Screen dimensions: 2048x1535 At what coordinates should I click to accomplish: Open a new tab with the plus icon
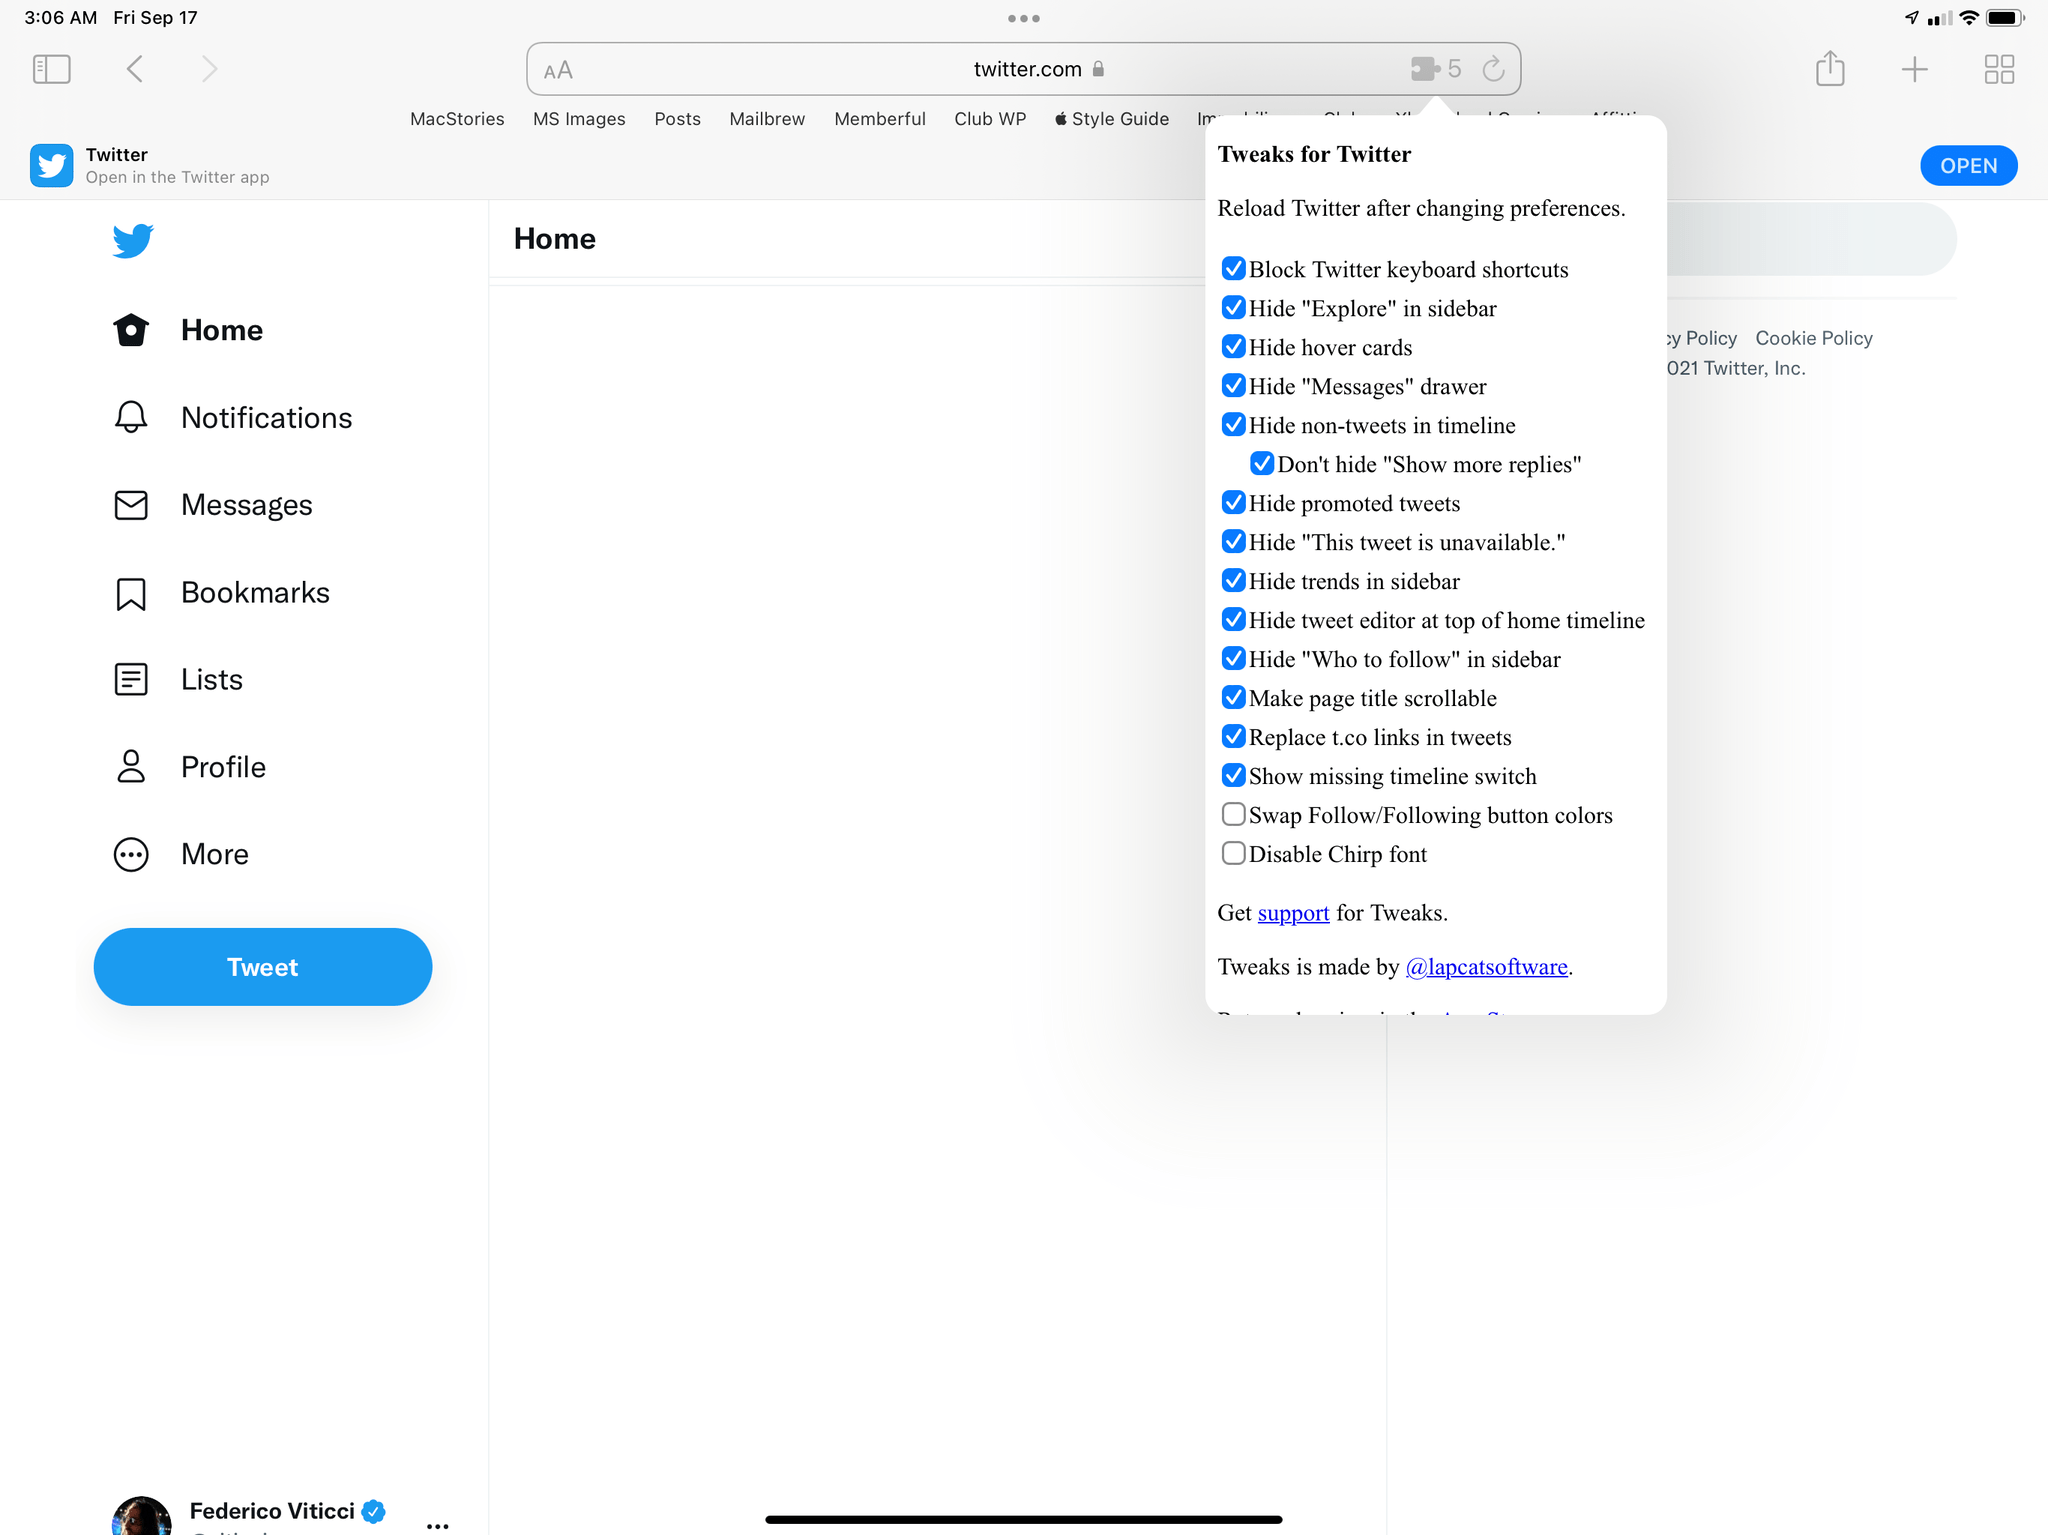pyautogui.click(x=1914, y=69)
